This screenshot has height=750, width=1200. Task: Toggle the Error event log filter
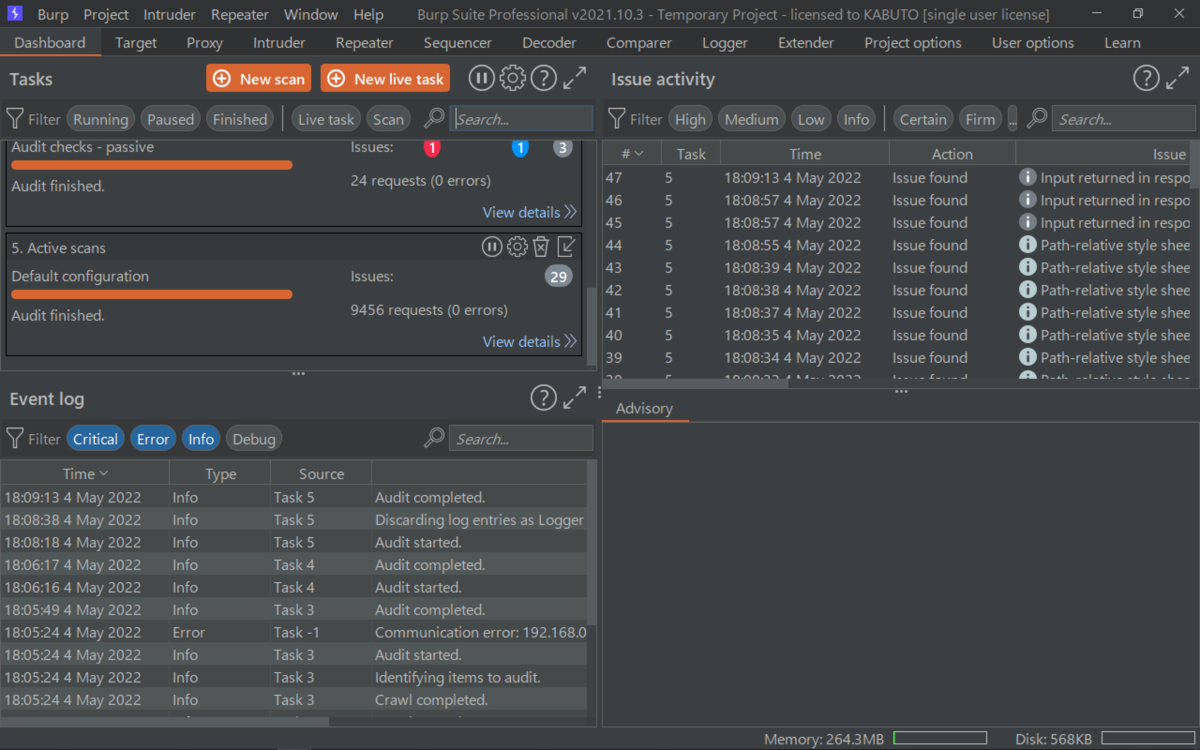[x=153, y=439]
